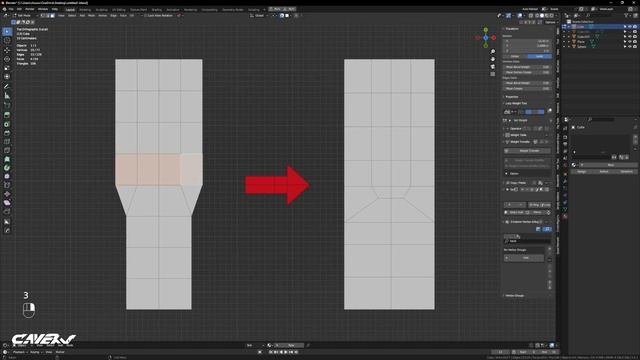Select the Loop Cut tool
This screenshot has height=360, width=640.
click(x=7, y=142)
